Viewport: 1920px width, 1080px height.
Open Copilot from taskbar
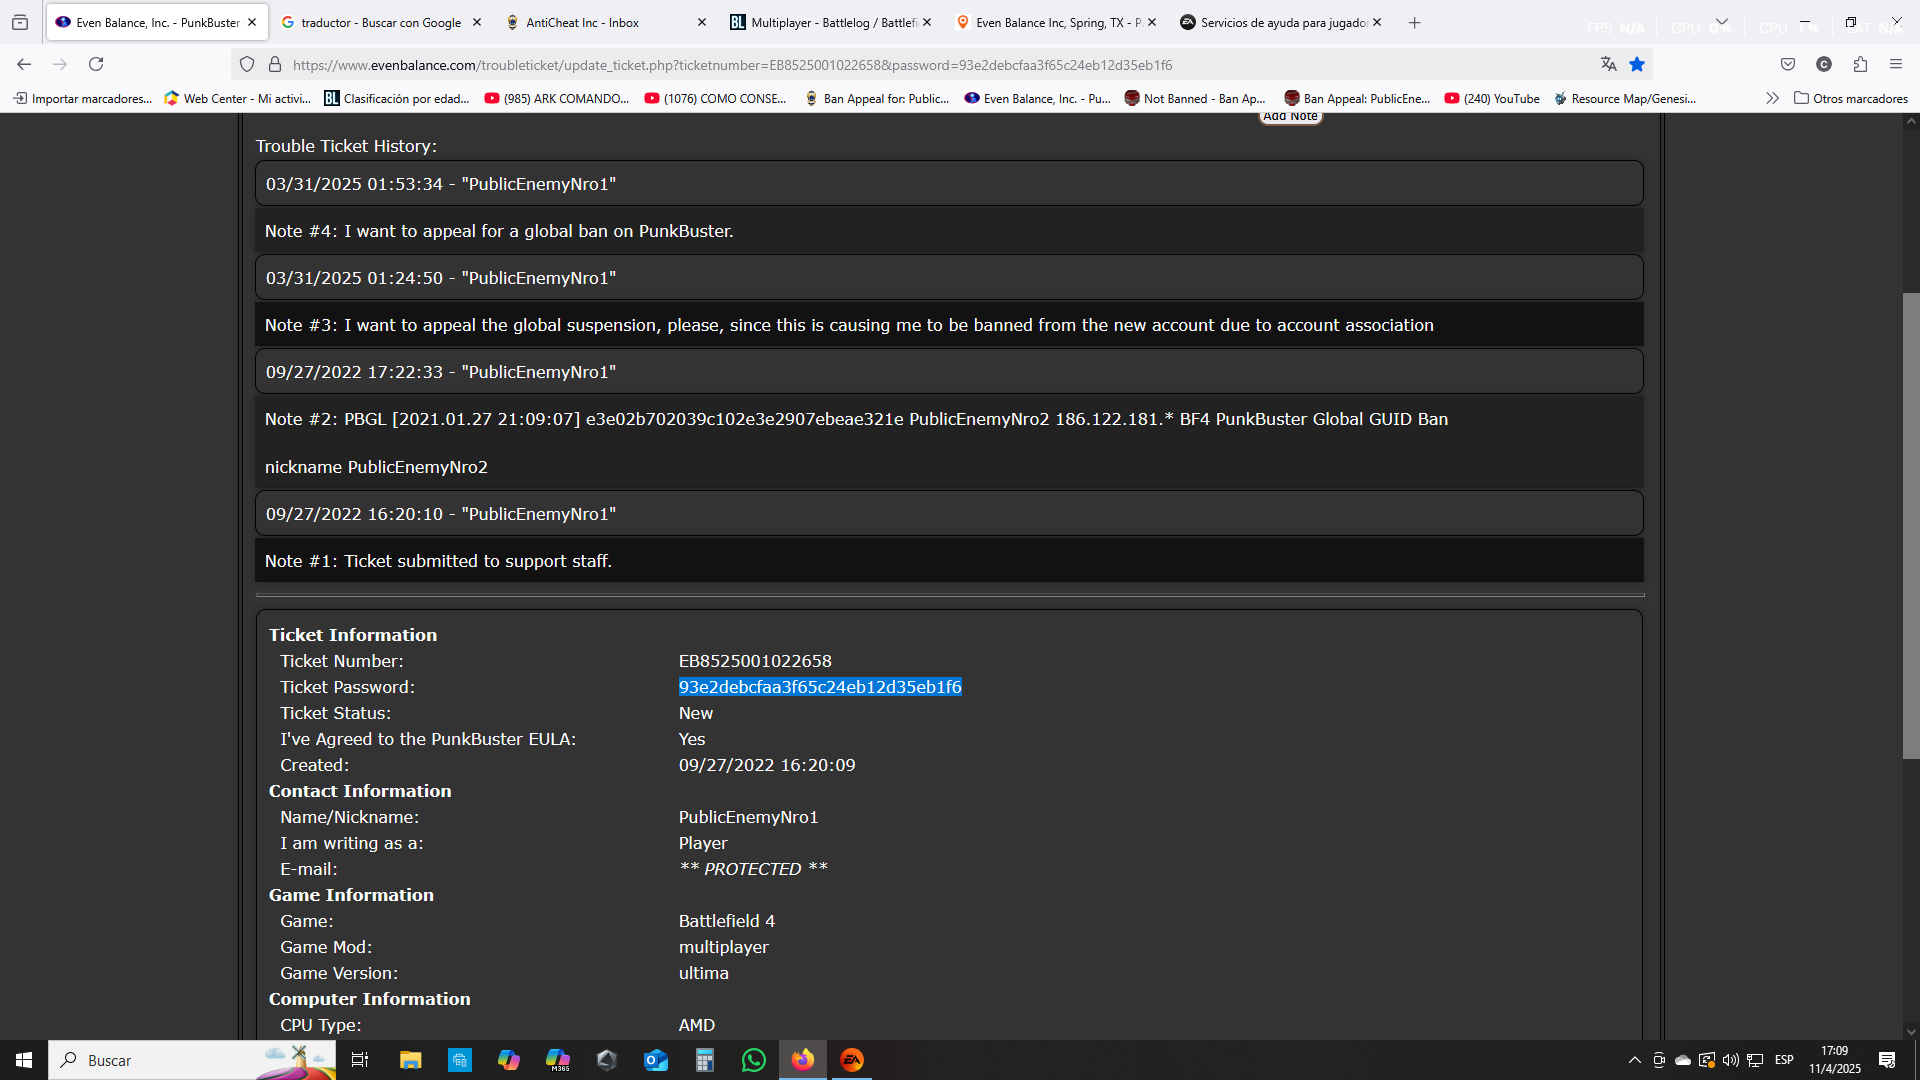(508, 1060)
